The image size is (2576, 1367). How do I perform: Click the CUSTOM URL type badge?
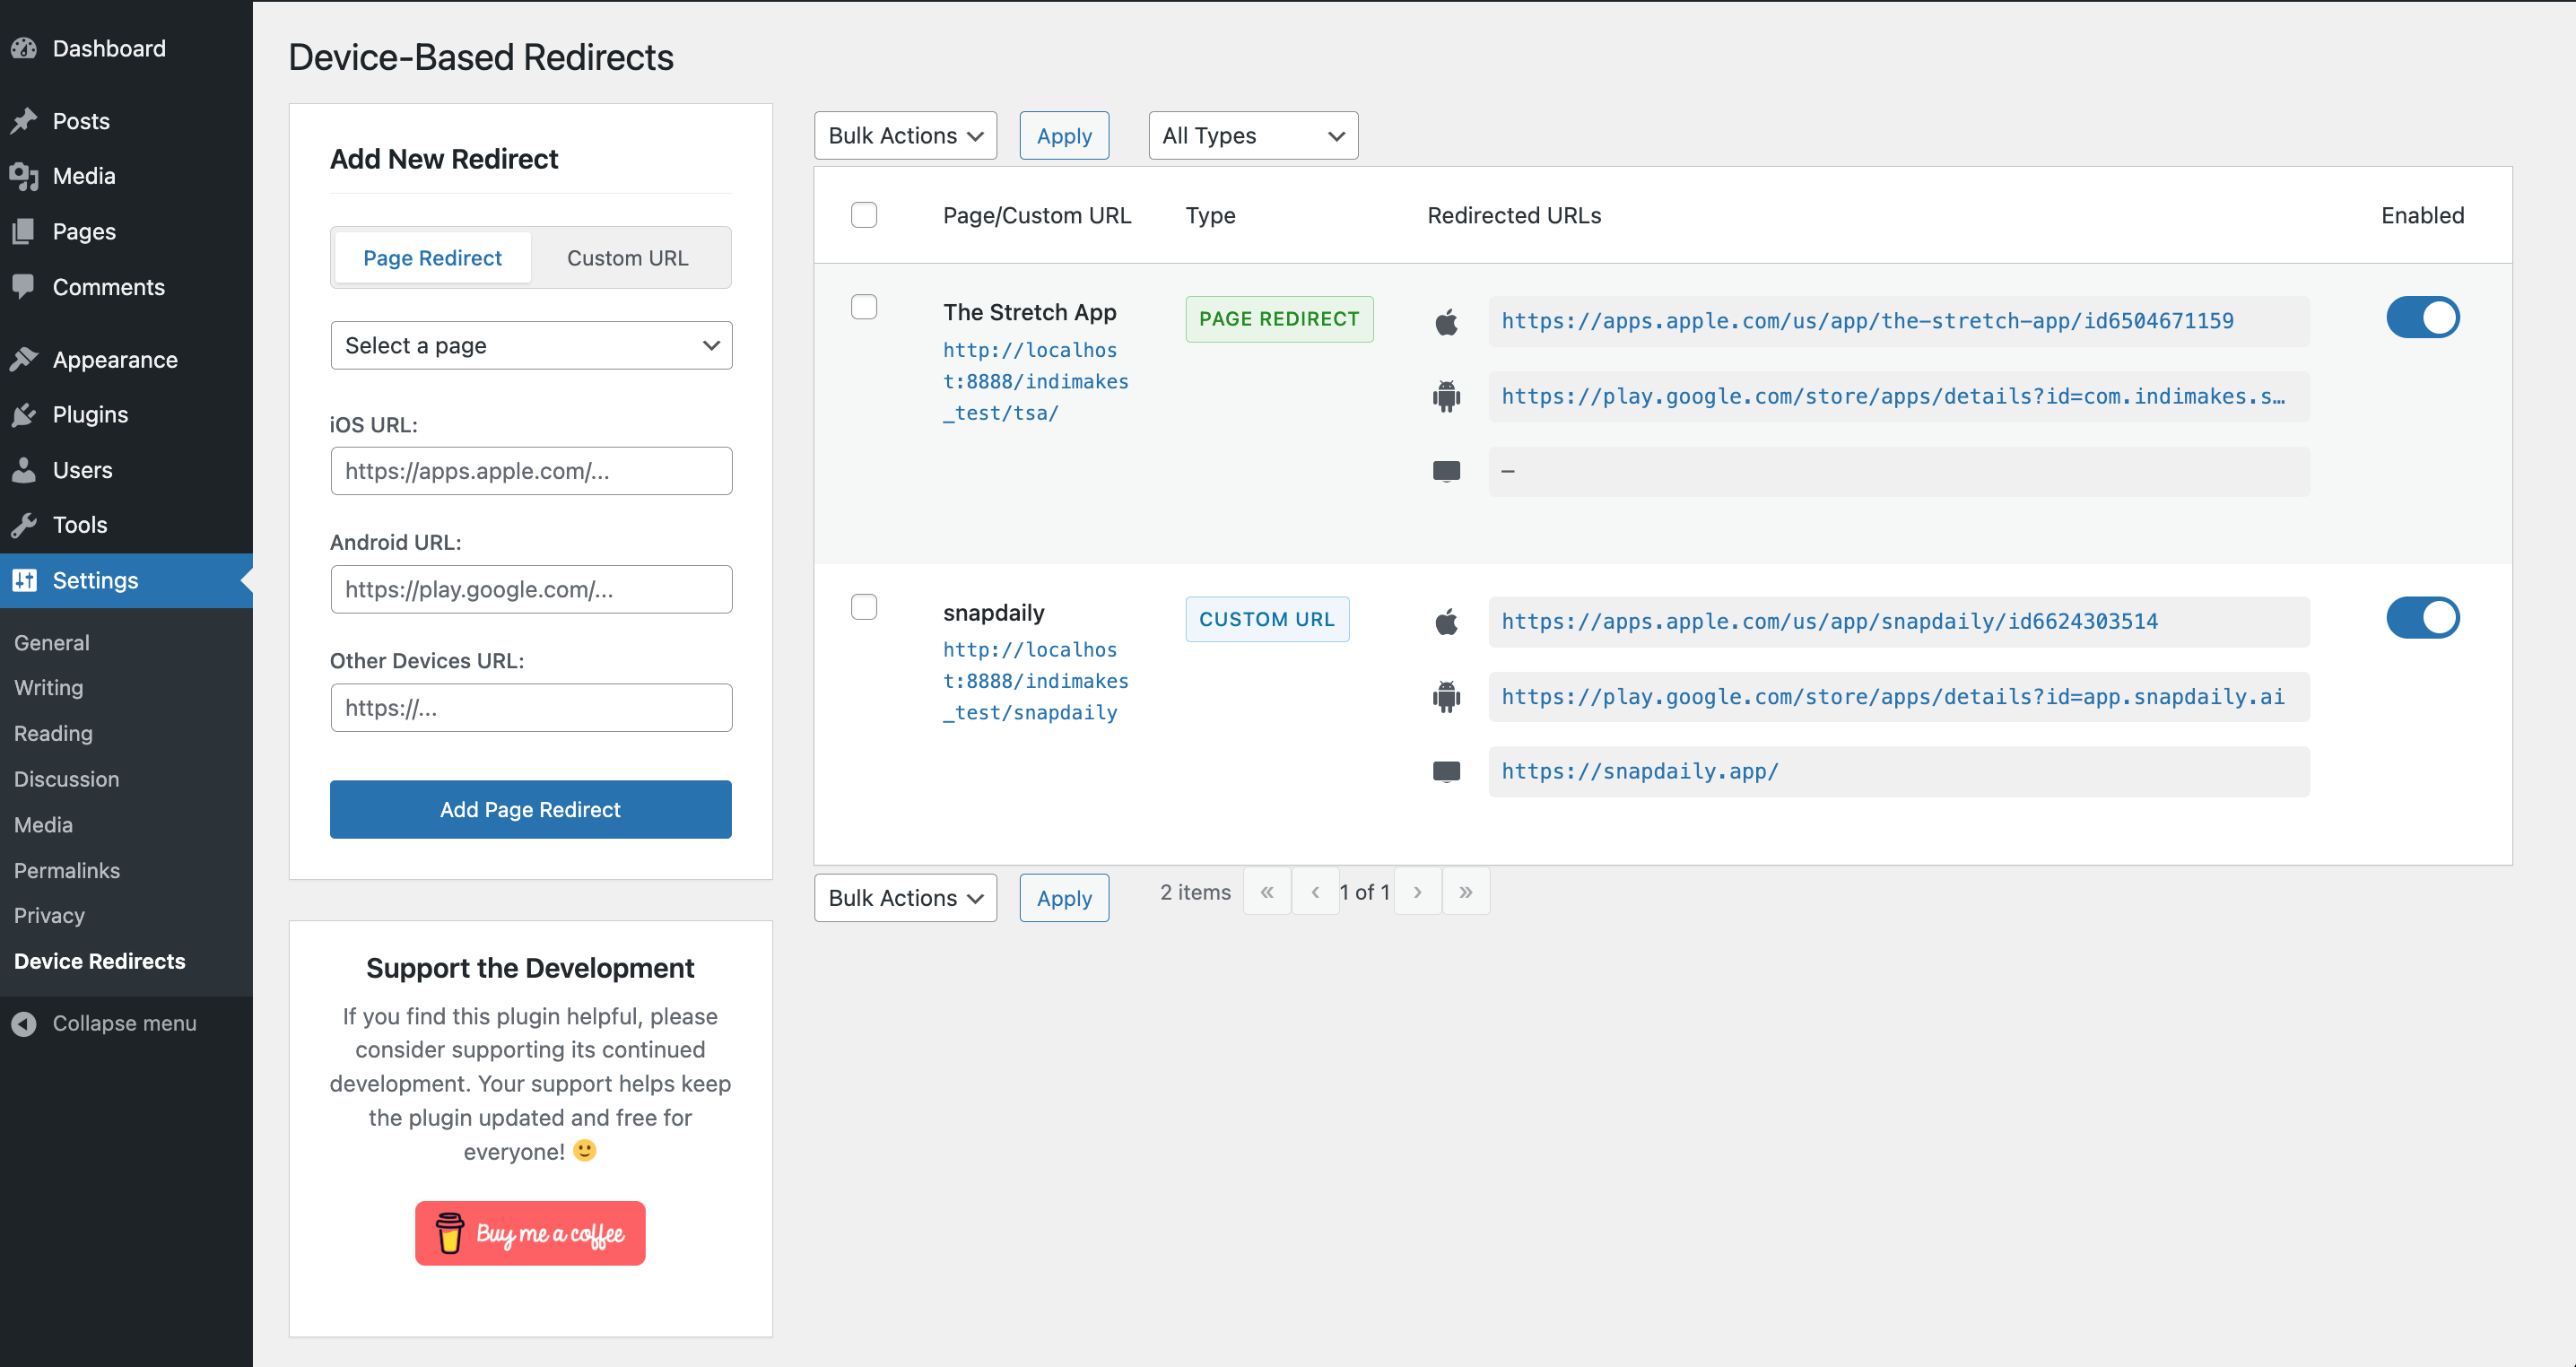pos(1267,619)
